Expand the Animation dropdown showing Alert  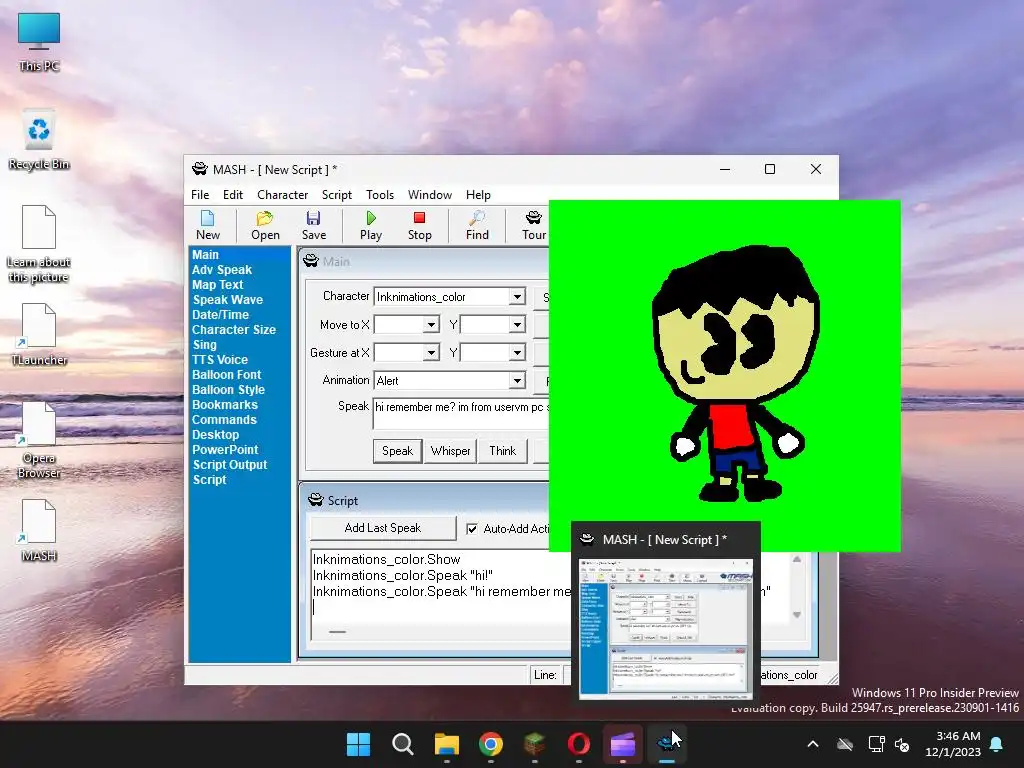tap(517, 380)
